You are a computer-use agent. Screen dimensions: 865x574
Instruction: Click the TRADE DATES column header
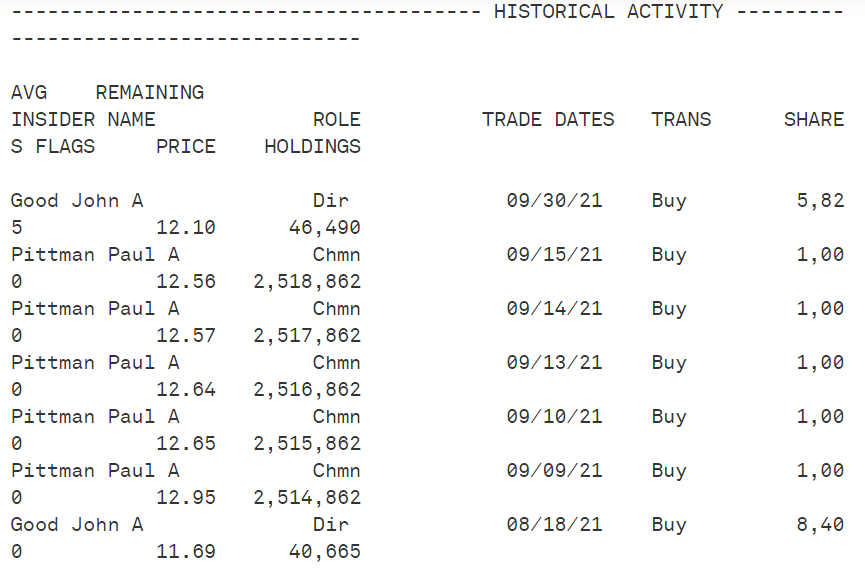pyautogui.click(x=548, y=120)
